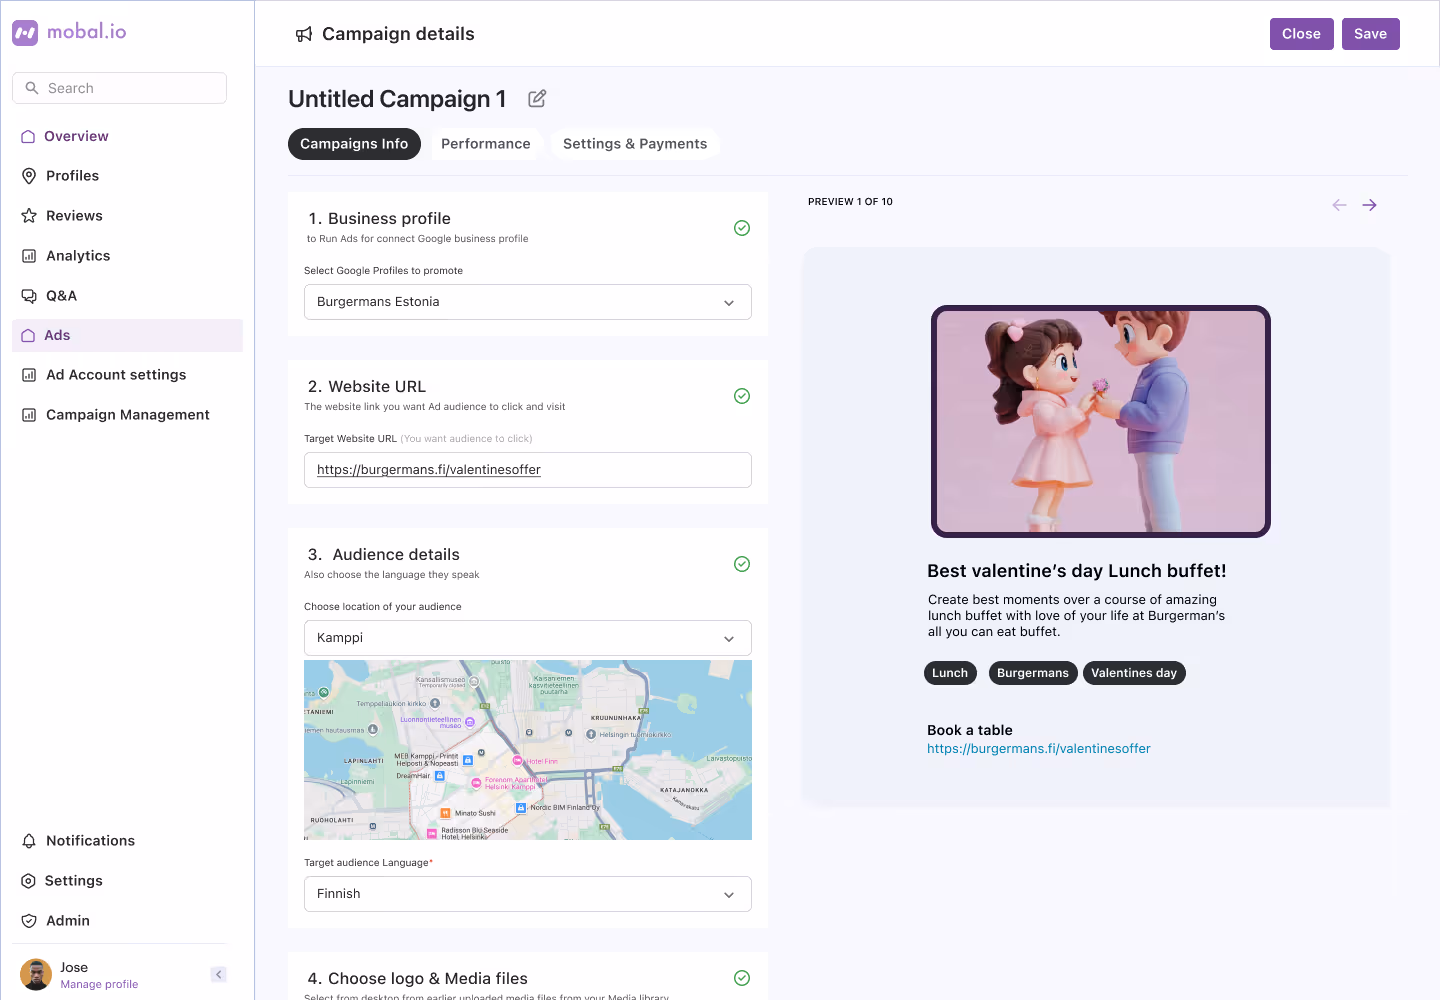
Task: Click the Valentines day tag in preview
Action: (x=1134, y=673)
